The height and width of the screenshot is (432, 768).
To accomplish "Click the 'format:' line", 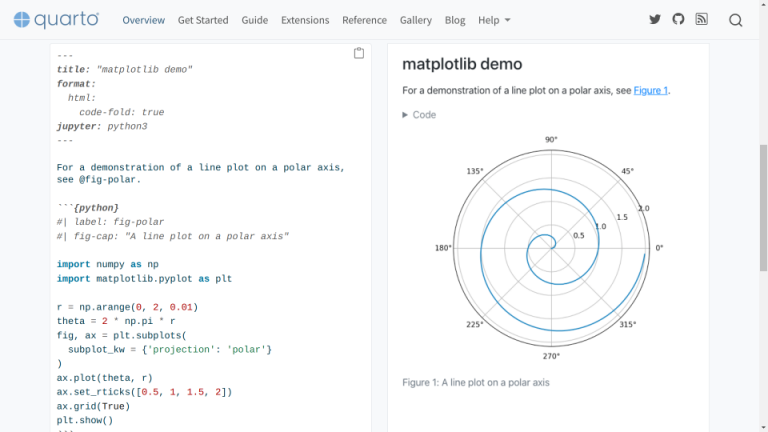I will [76, 84].
